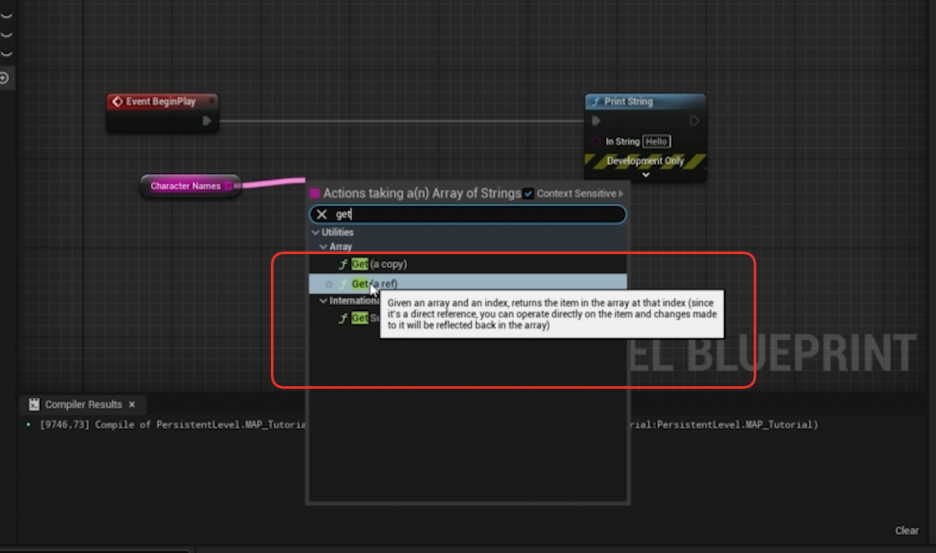Click Print String function icon

point(595,102)
